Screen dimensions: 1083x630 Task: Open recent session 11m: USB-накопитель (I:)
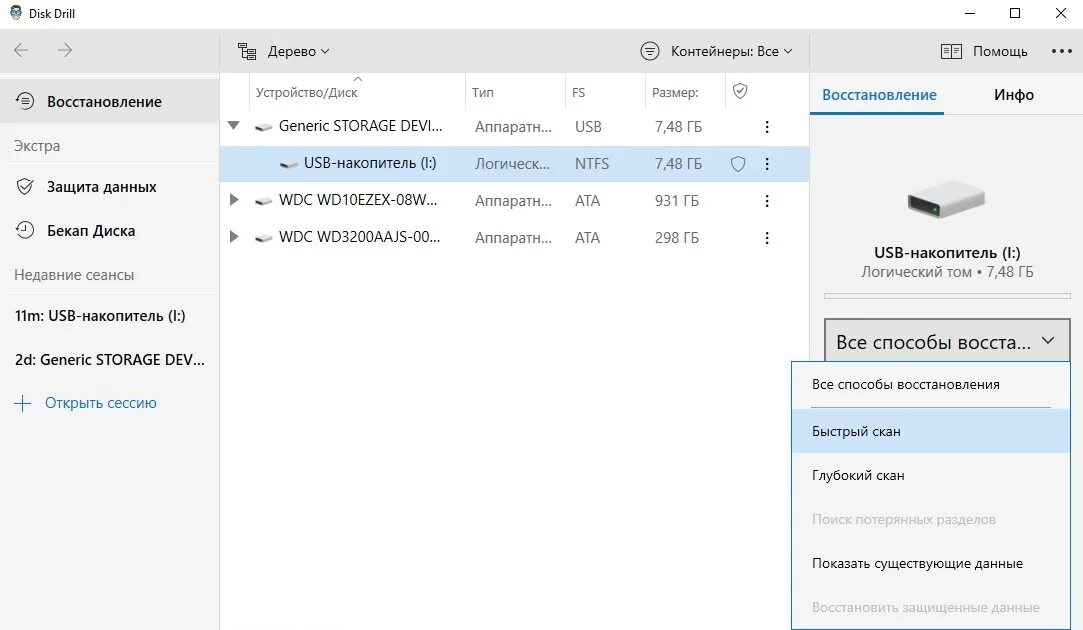click(100, 316)
